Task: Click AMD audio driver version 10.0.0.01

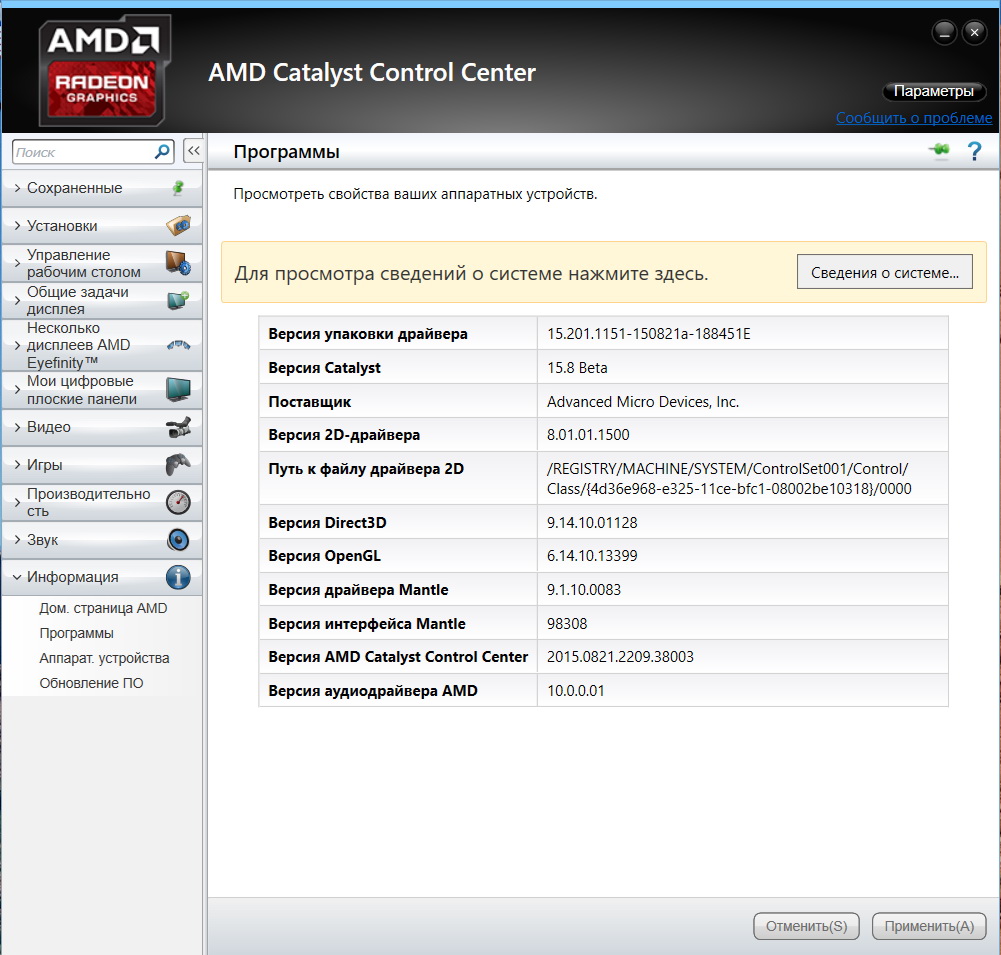Action: click(x=575, y=691)
